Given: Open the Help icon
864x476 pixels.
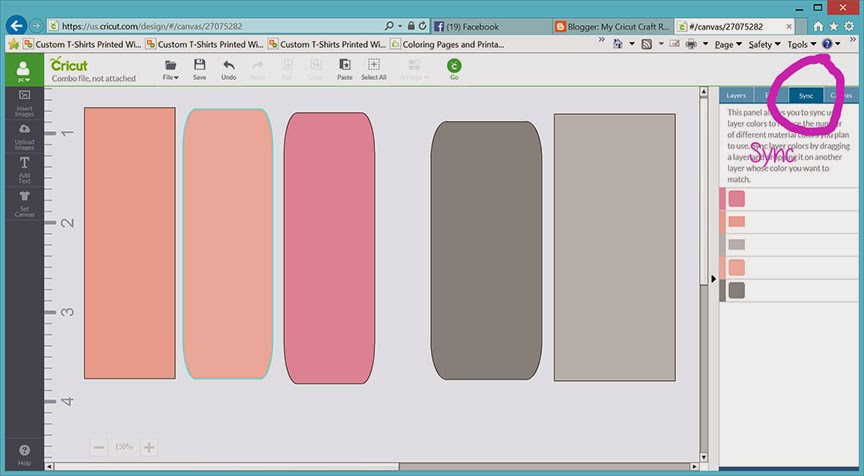Looking at the screenshot, I should [x=24, y=455].
